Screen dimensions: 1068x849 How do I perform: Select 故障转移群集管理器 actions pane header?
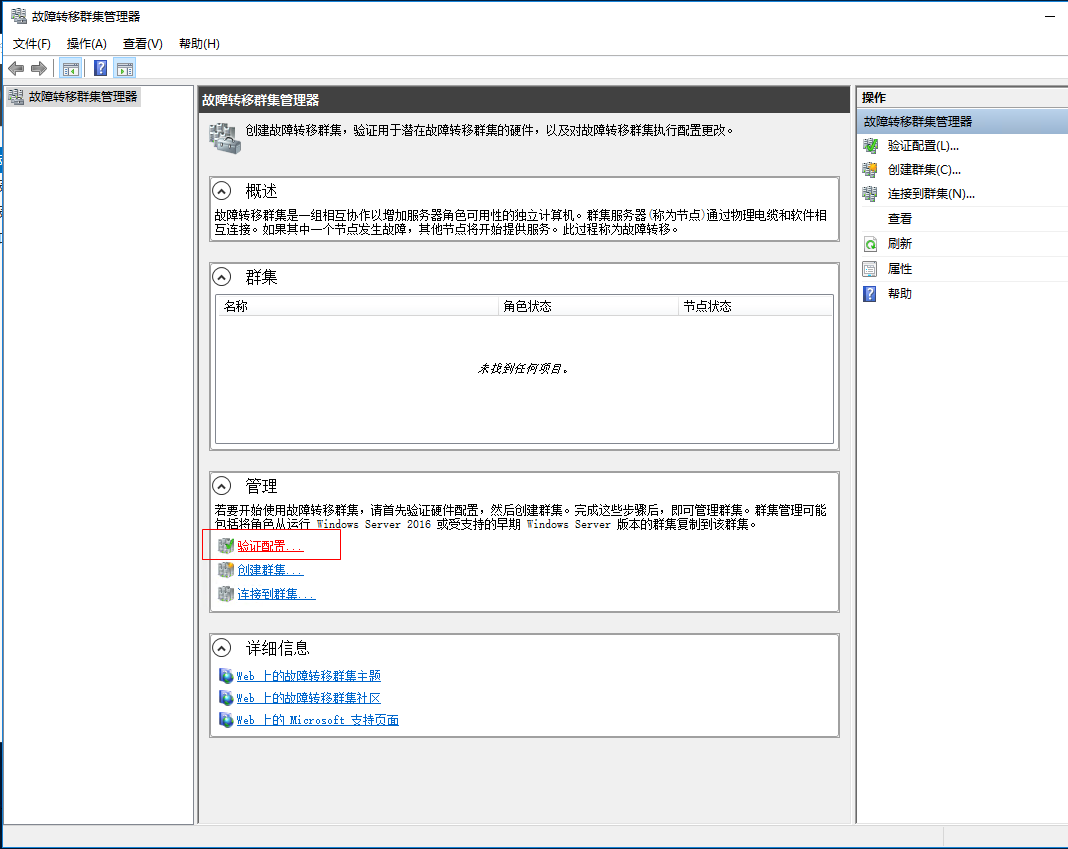pos(962,121)
